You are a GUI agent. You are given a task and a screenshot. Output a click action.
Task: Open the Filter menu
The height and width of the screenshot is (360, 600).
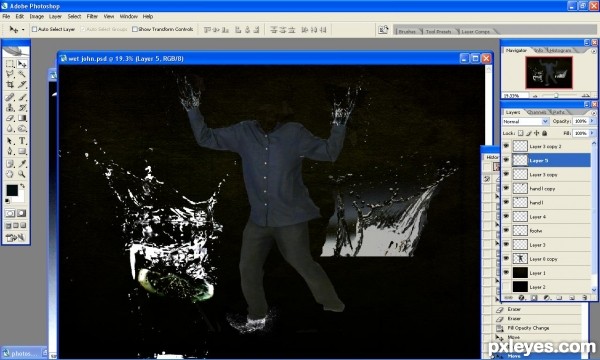click(x=92, y=16)
